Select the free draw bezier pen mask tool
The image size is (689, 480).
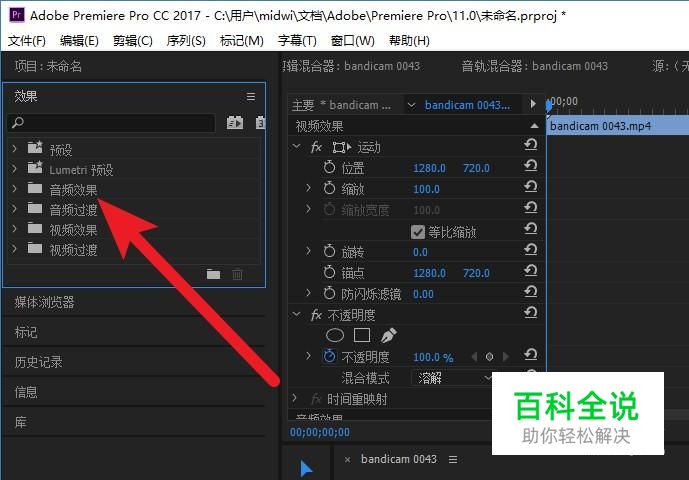pyautogui.click(x=388, y=335)
